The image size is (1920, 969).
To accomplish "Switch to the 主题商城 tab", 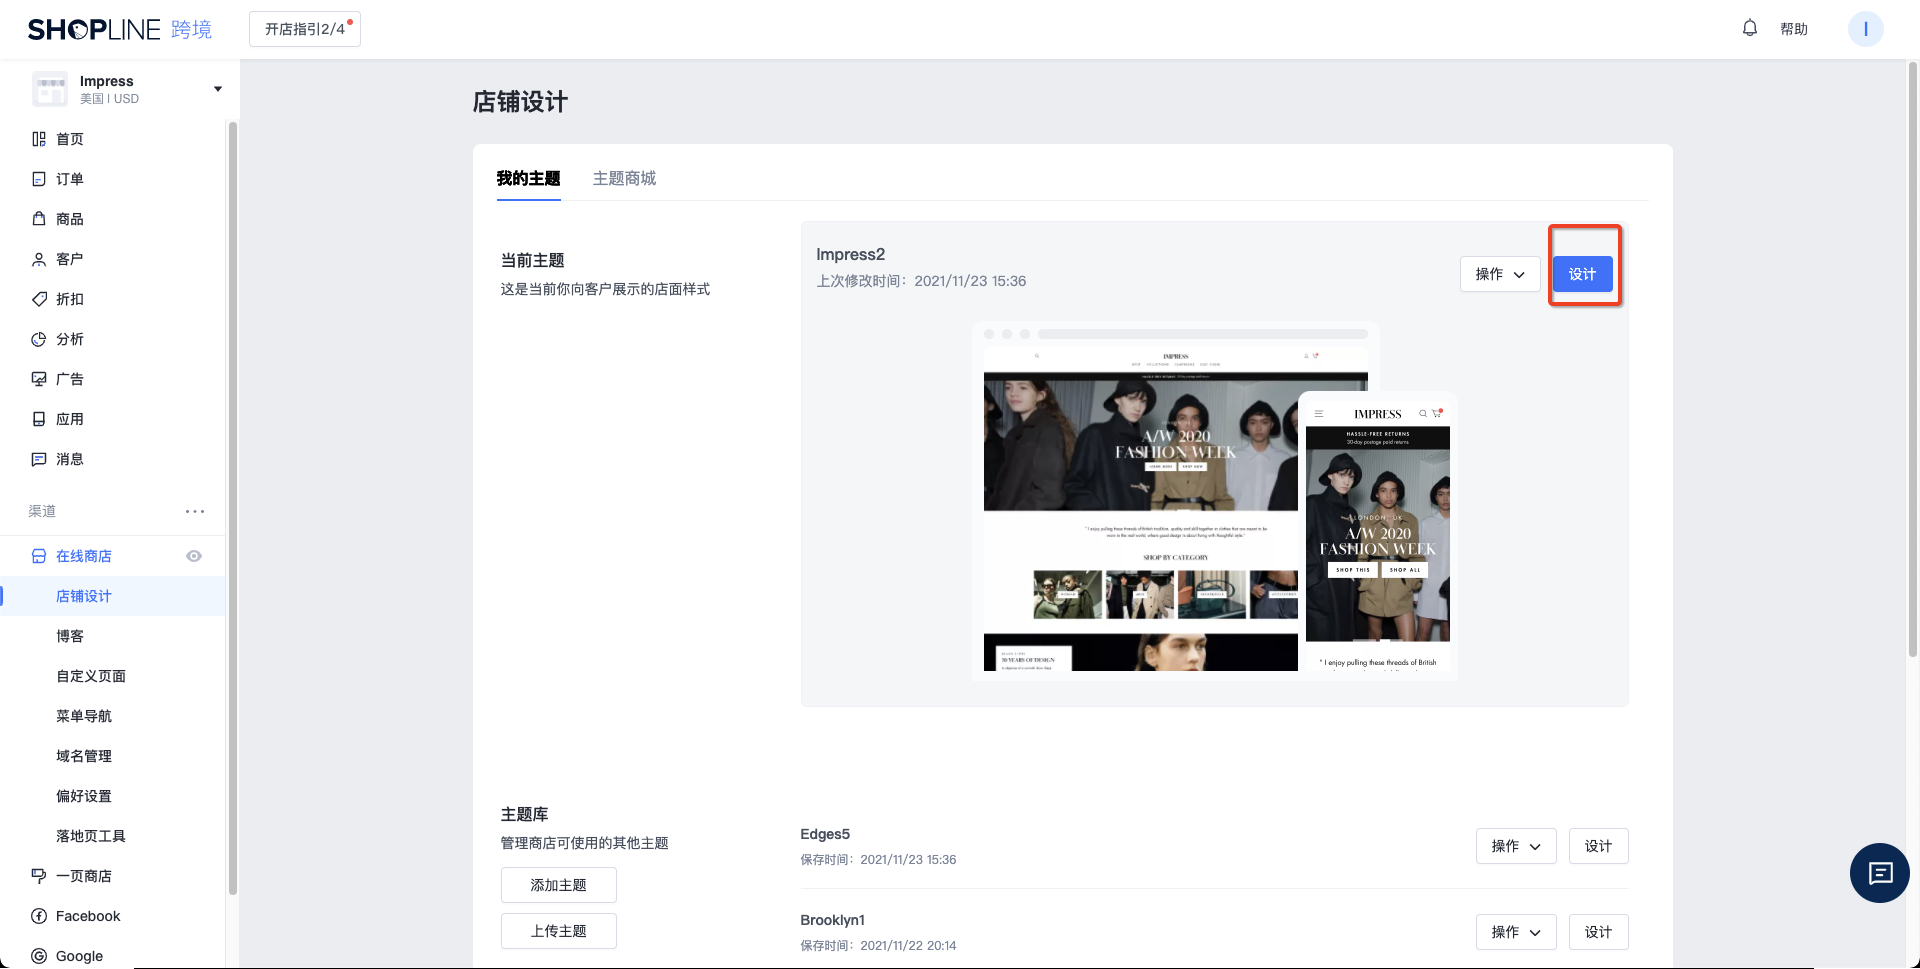I will (x=624, y=178).
